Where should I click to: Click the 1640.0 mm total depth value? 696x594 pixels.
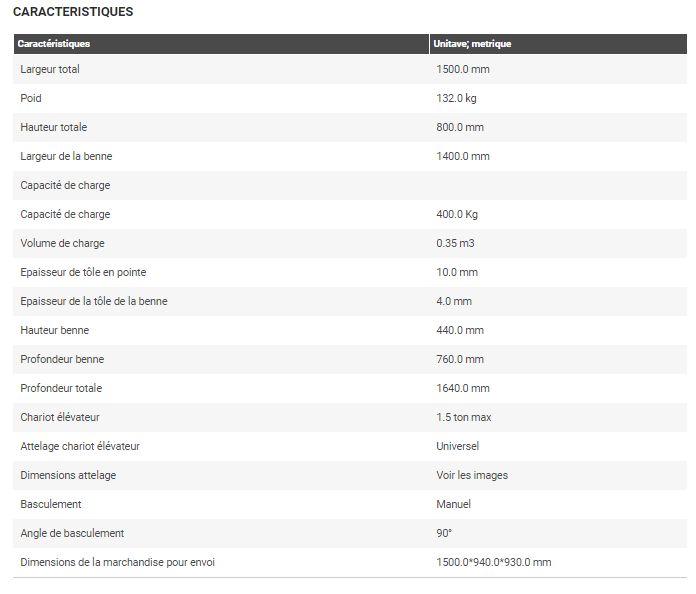point(463,388)
